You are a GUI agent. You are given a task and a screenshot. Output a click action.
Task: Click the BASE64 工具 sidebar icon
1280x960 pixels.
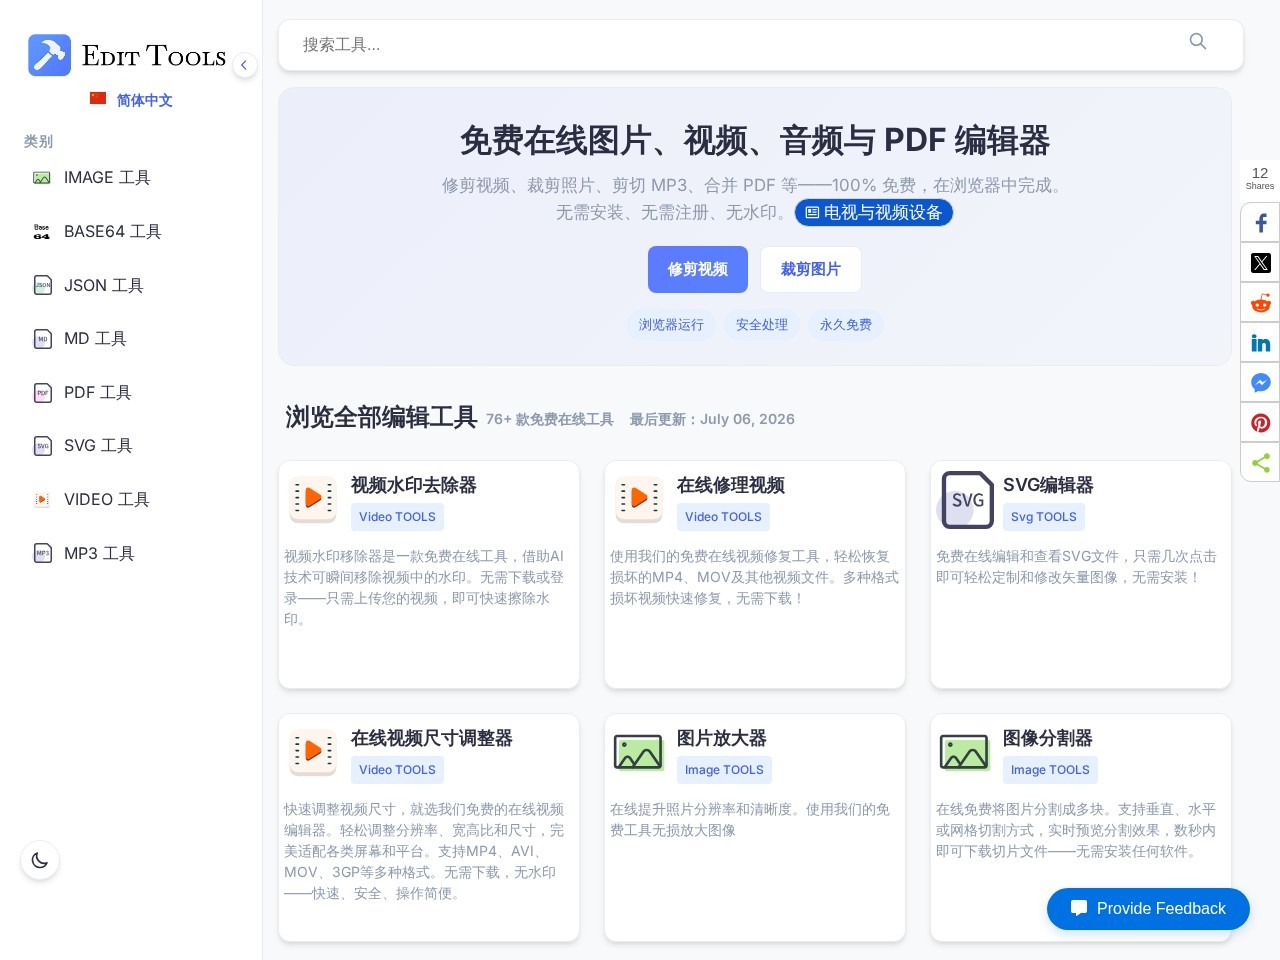(x=42, y=232)
